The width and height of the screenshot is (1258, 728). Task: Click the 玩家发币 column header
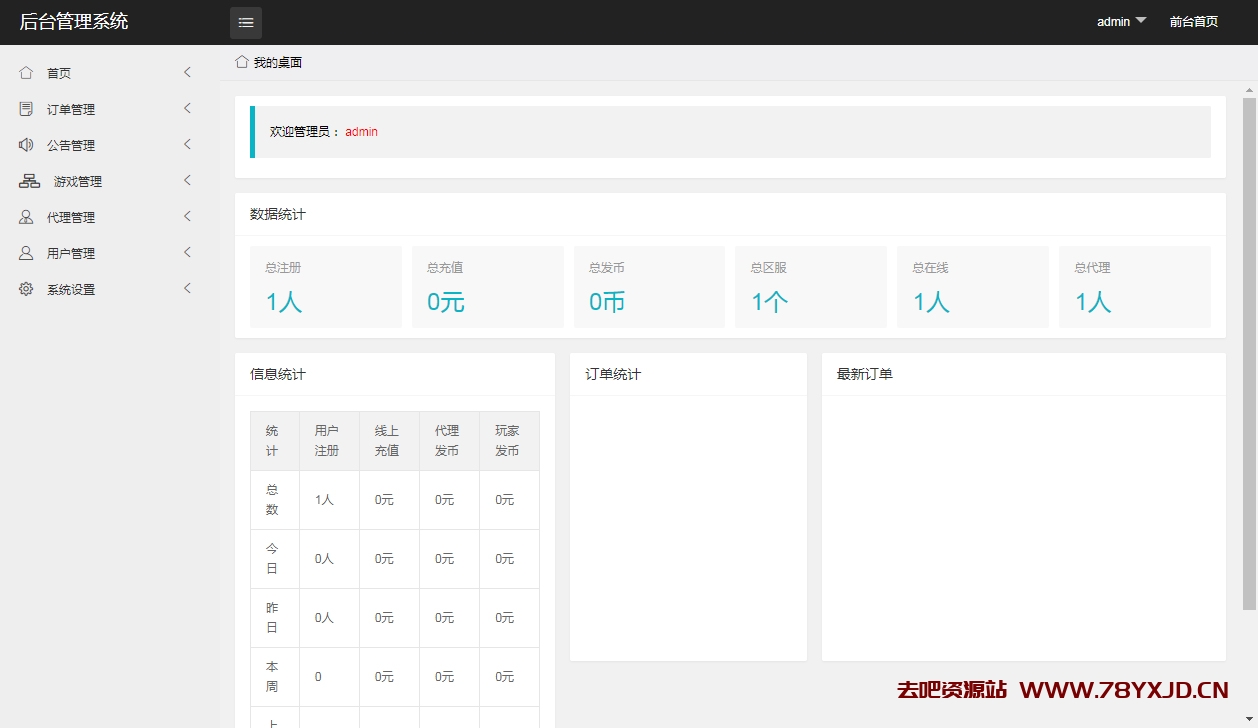509,441
